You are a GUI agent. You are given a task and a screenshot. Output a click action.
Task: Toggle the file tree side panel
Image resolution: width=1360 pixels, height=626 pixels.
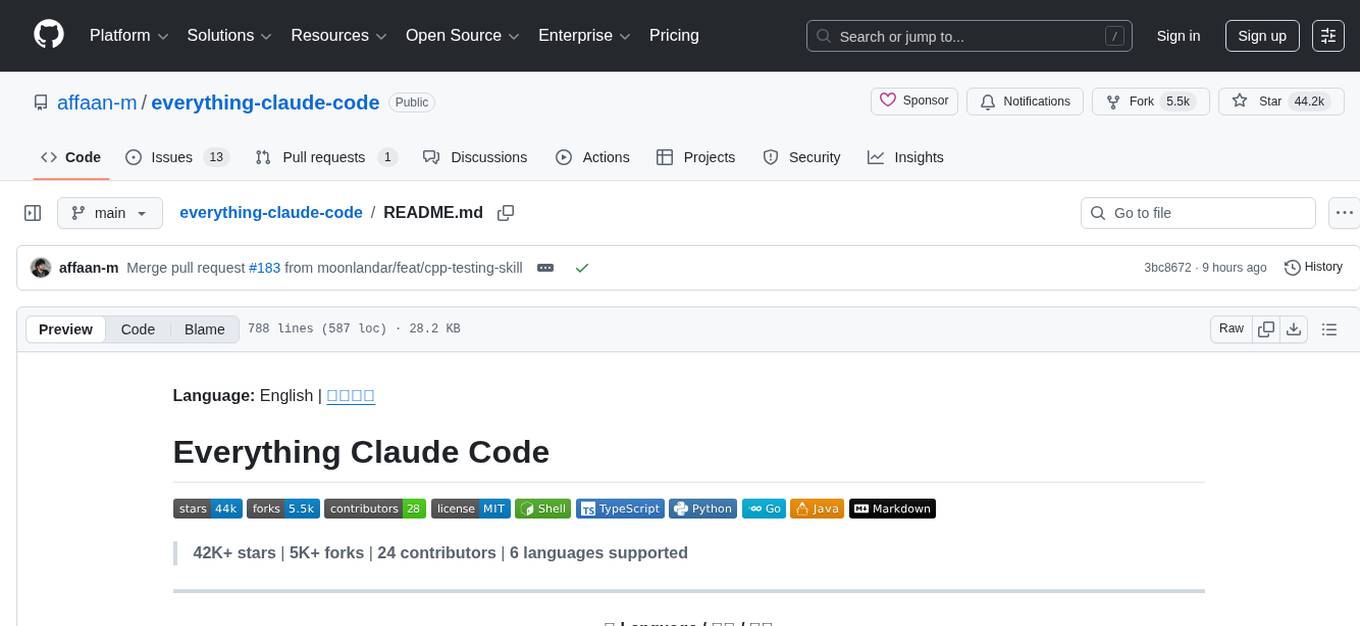point(32,212)
